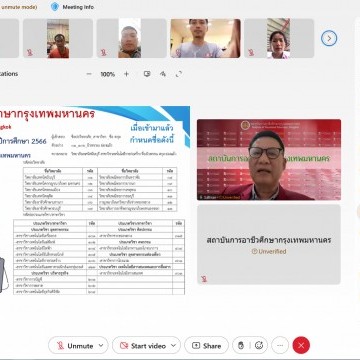The height and width of the screenshot is (360, 360).
Task: Expand the Unmute audio options arrow
Action: (101, 346)
